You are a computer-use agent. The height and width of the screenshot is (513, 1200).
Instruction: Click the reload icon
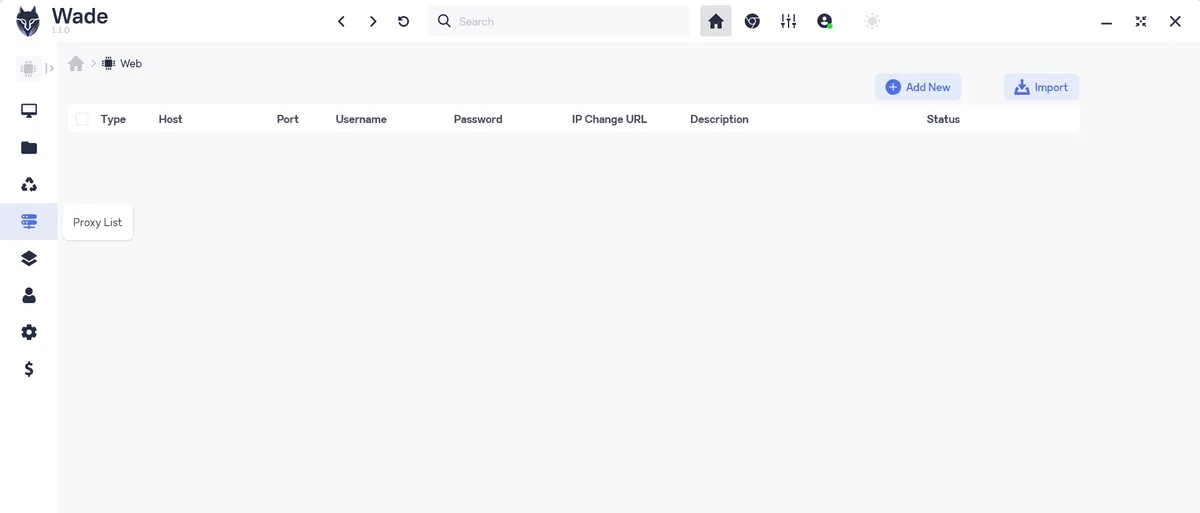[x=404, y=21]
